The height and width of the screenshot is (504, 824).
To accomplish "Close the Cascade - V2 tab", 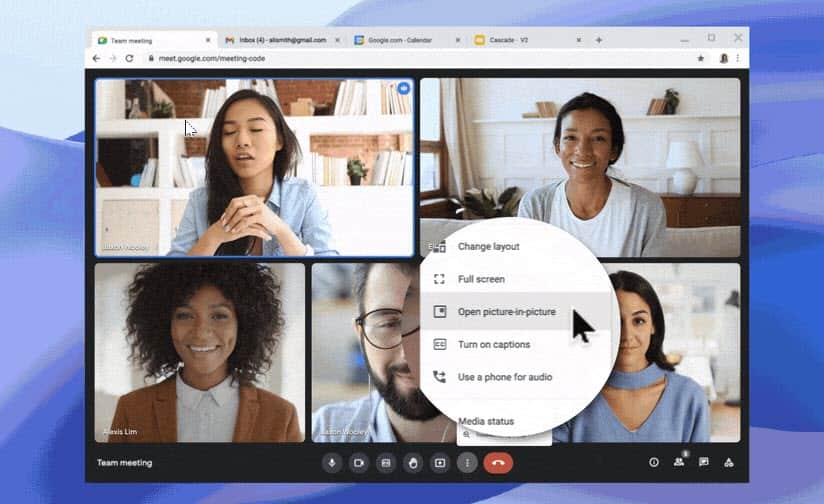I will click(x=579, y=40).
